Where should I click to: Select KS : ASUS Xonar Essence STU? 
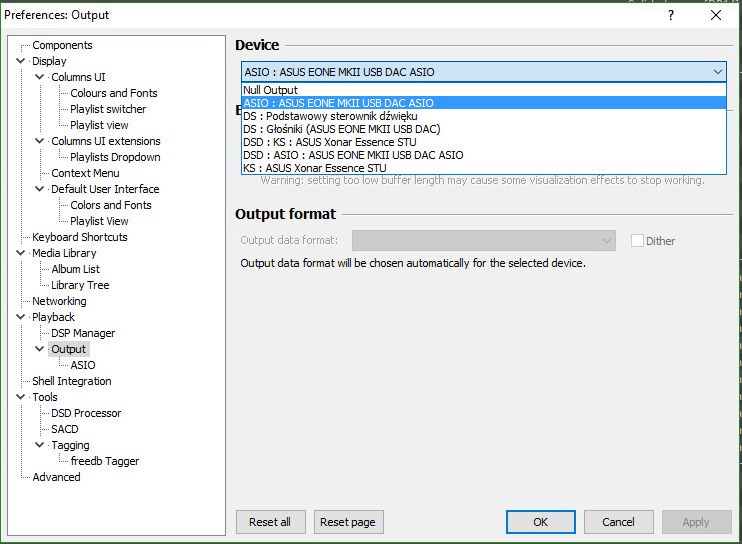[x=484, y=168]
